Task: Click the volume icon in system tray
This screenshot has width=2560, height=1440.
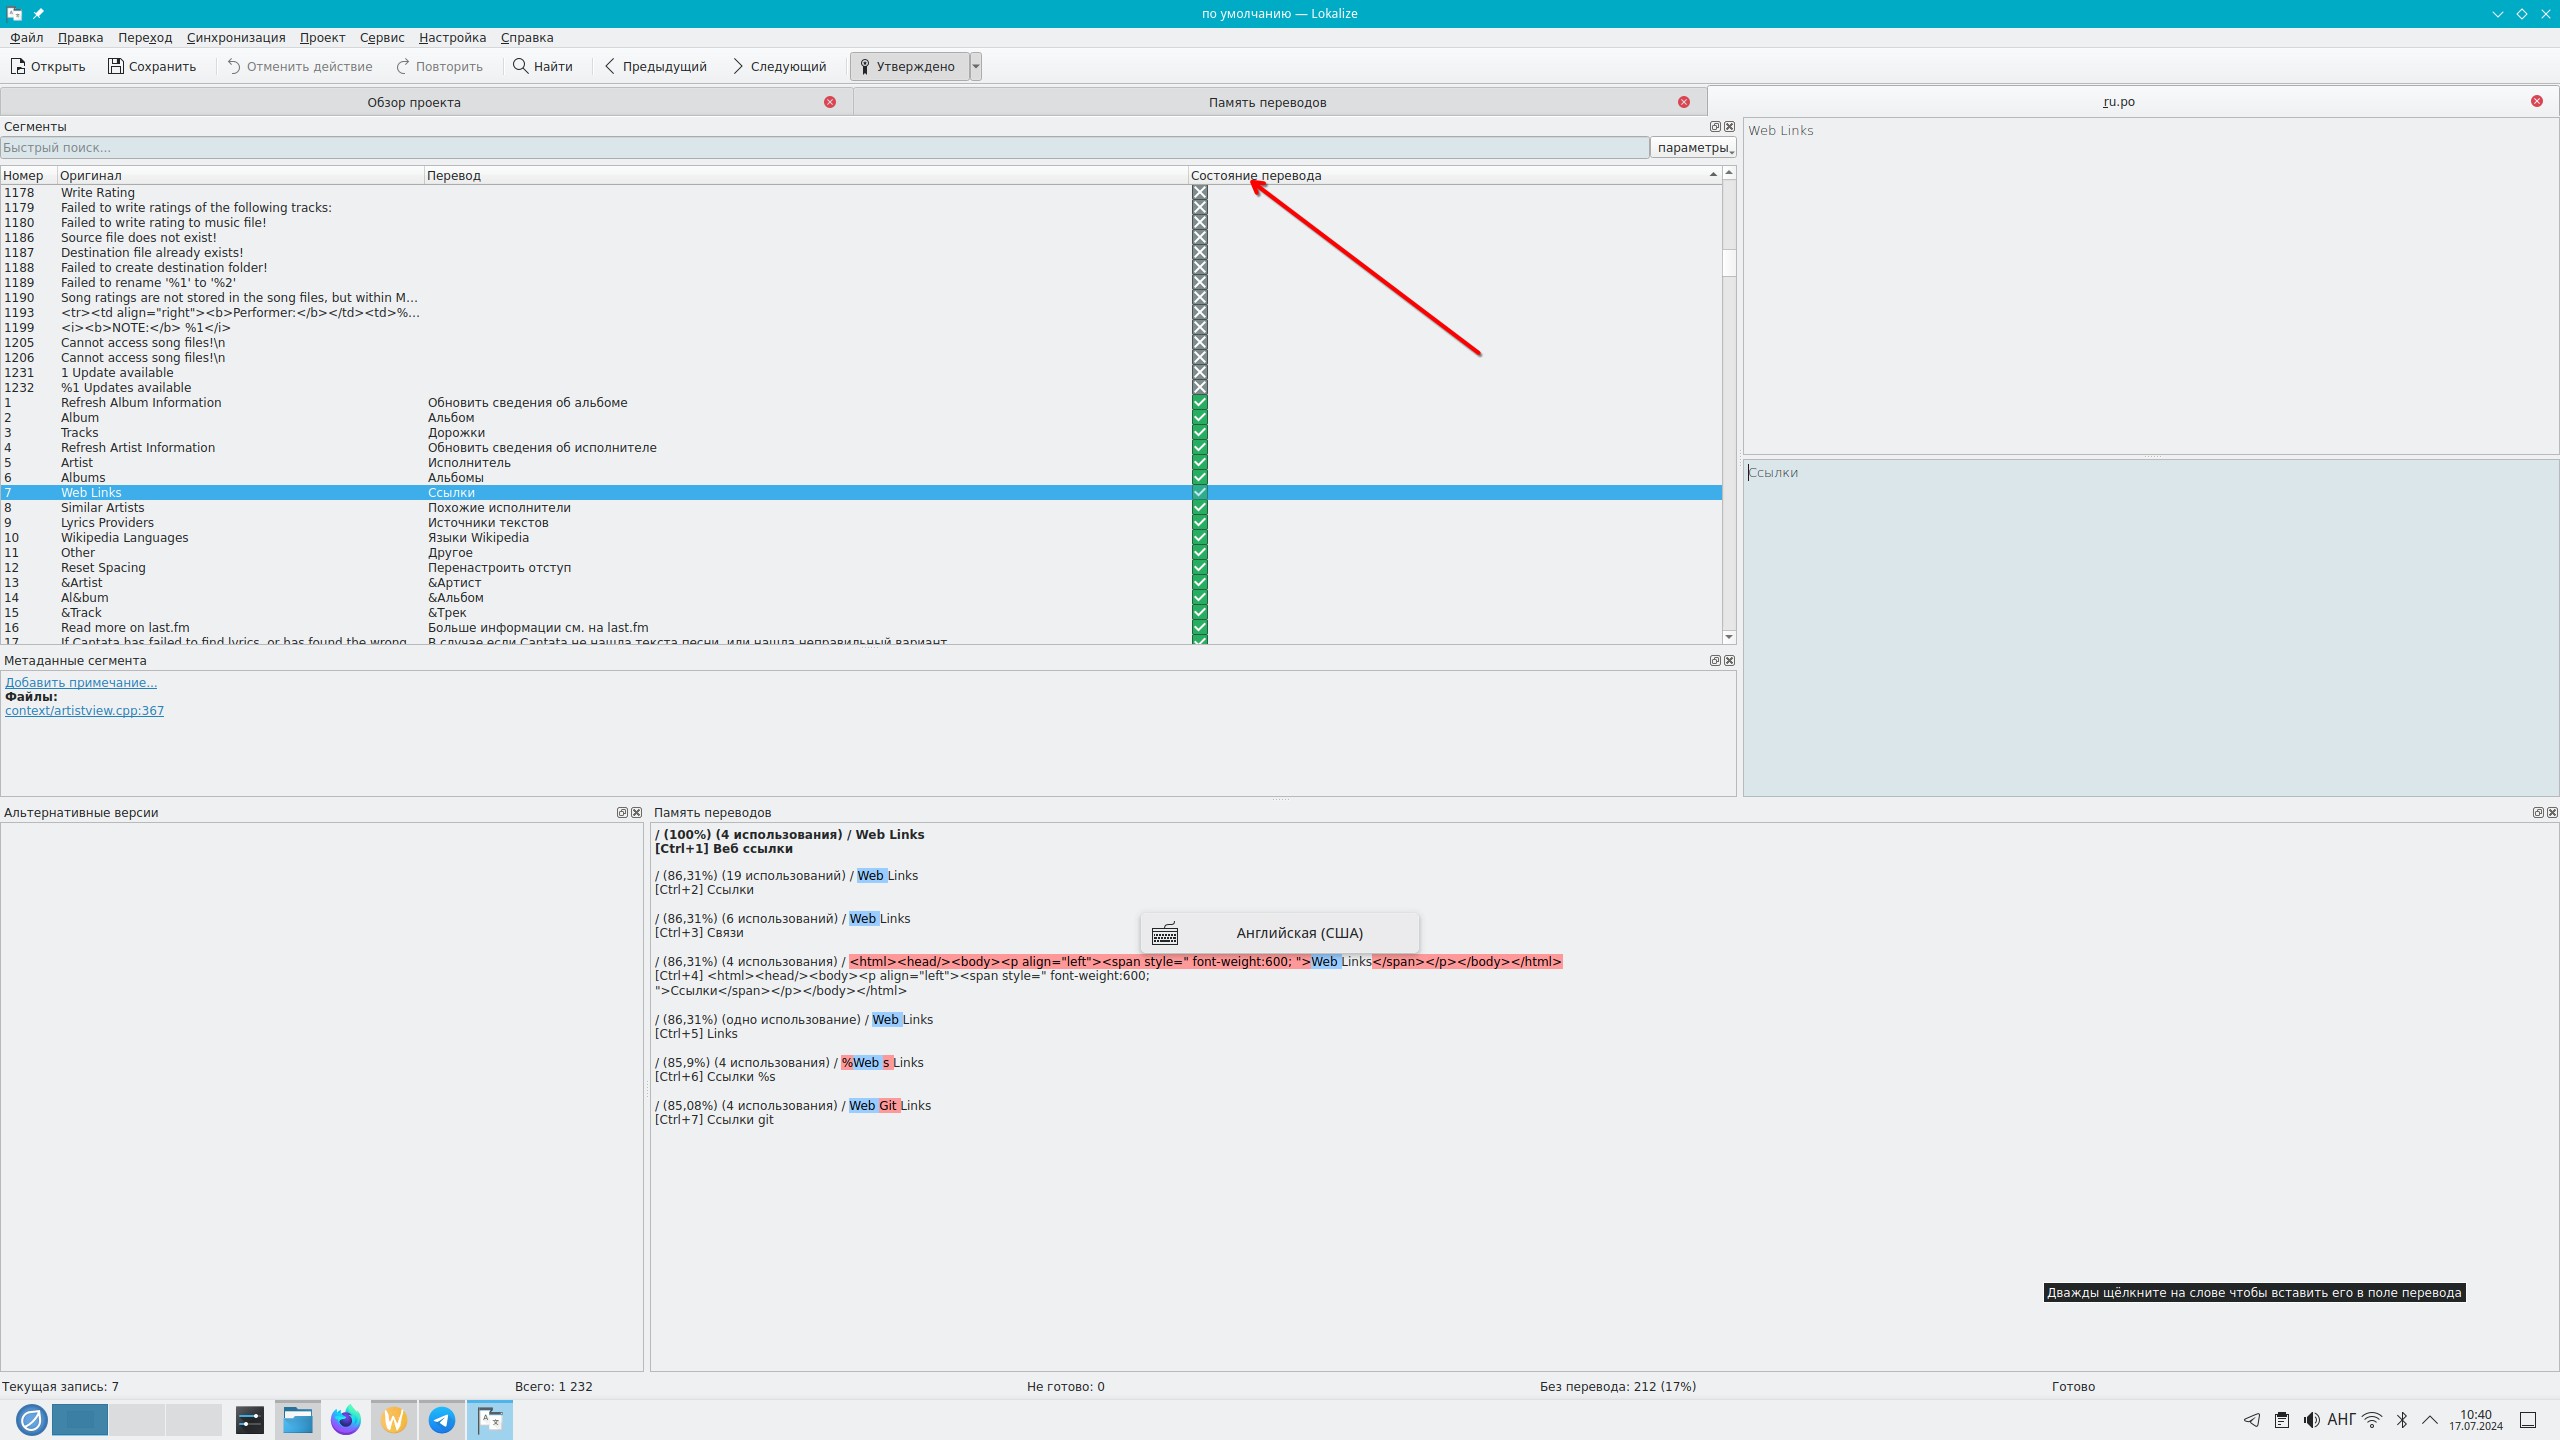Action: point(2311,1420)
